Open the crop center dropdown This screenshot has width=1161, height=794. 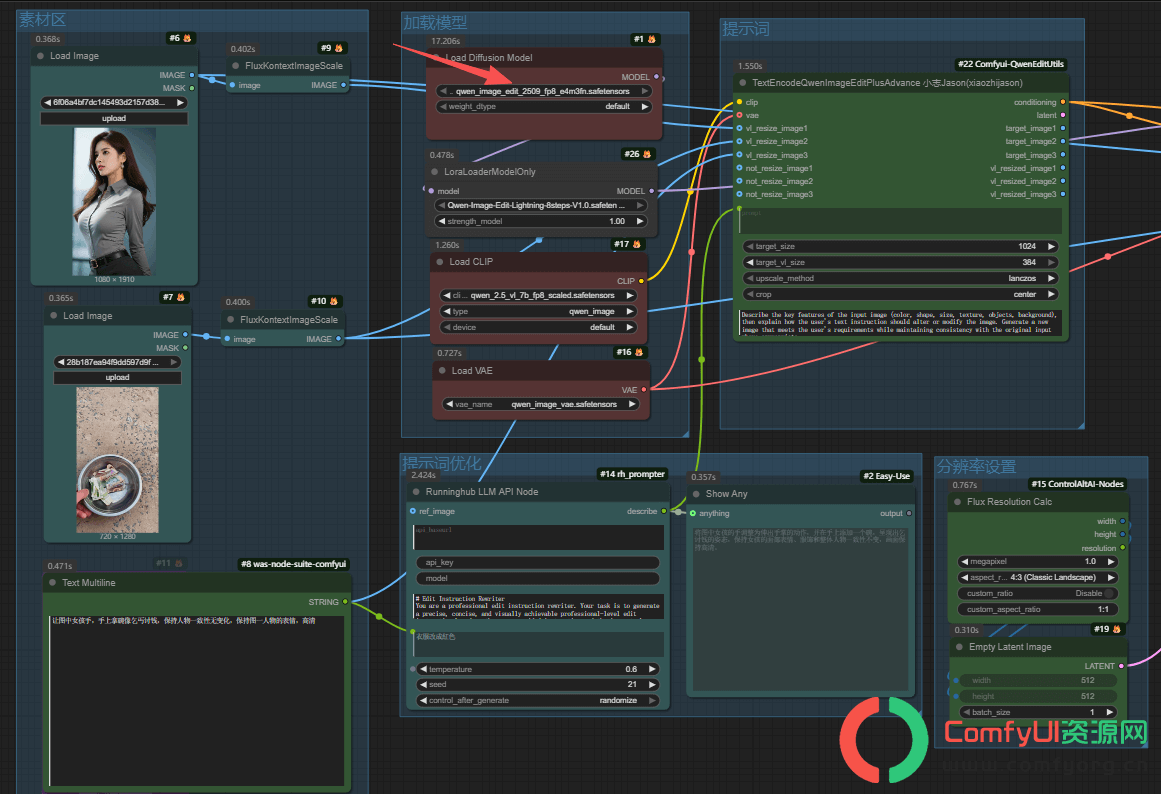(900, 295)
